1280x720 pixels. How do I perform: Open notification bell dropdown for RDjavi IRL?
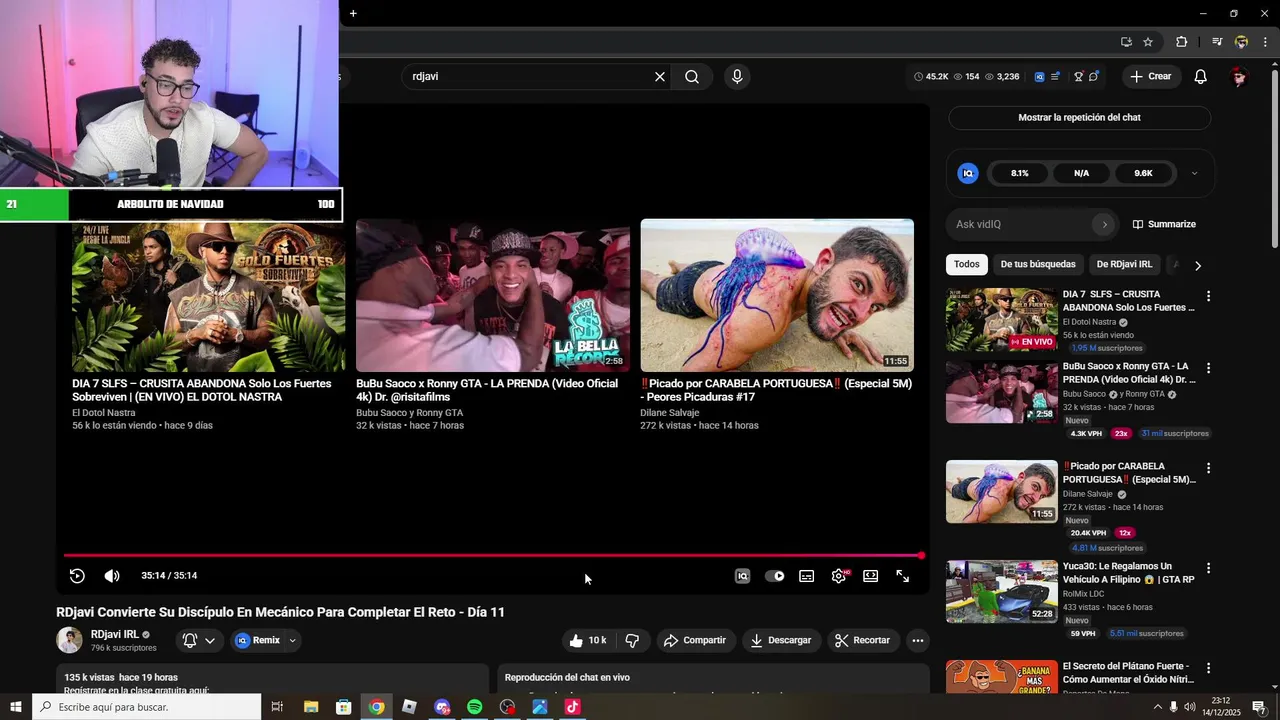click(x=199, y=640)
